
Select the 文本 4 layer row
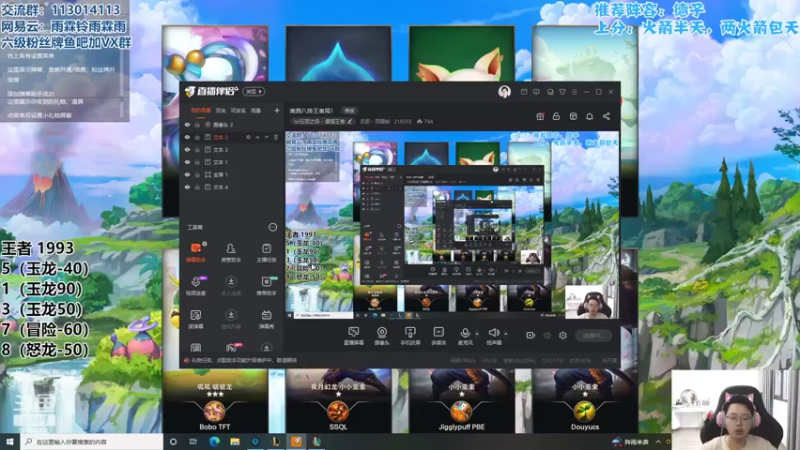(232, 187)
